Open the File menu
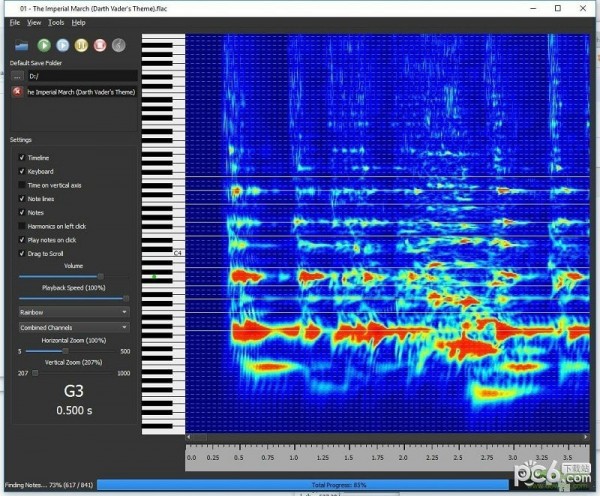 (x=15, y=23)
